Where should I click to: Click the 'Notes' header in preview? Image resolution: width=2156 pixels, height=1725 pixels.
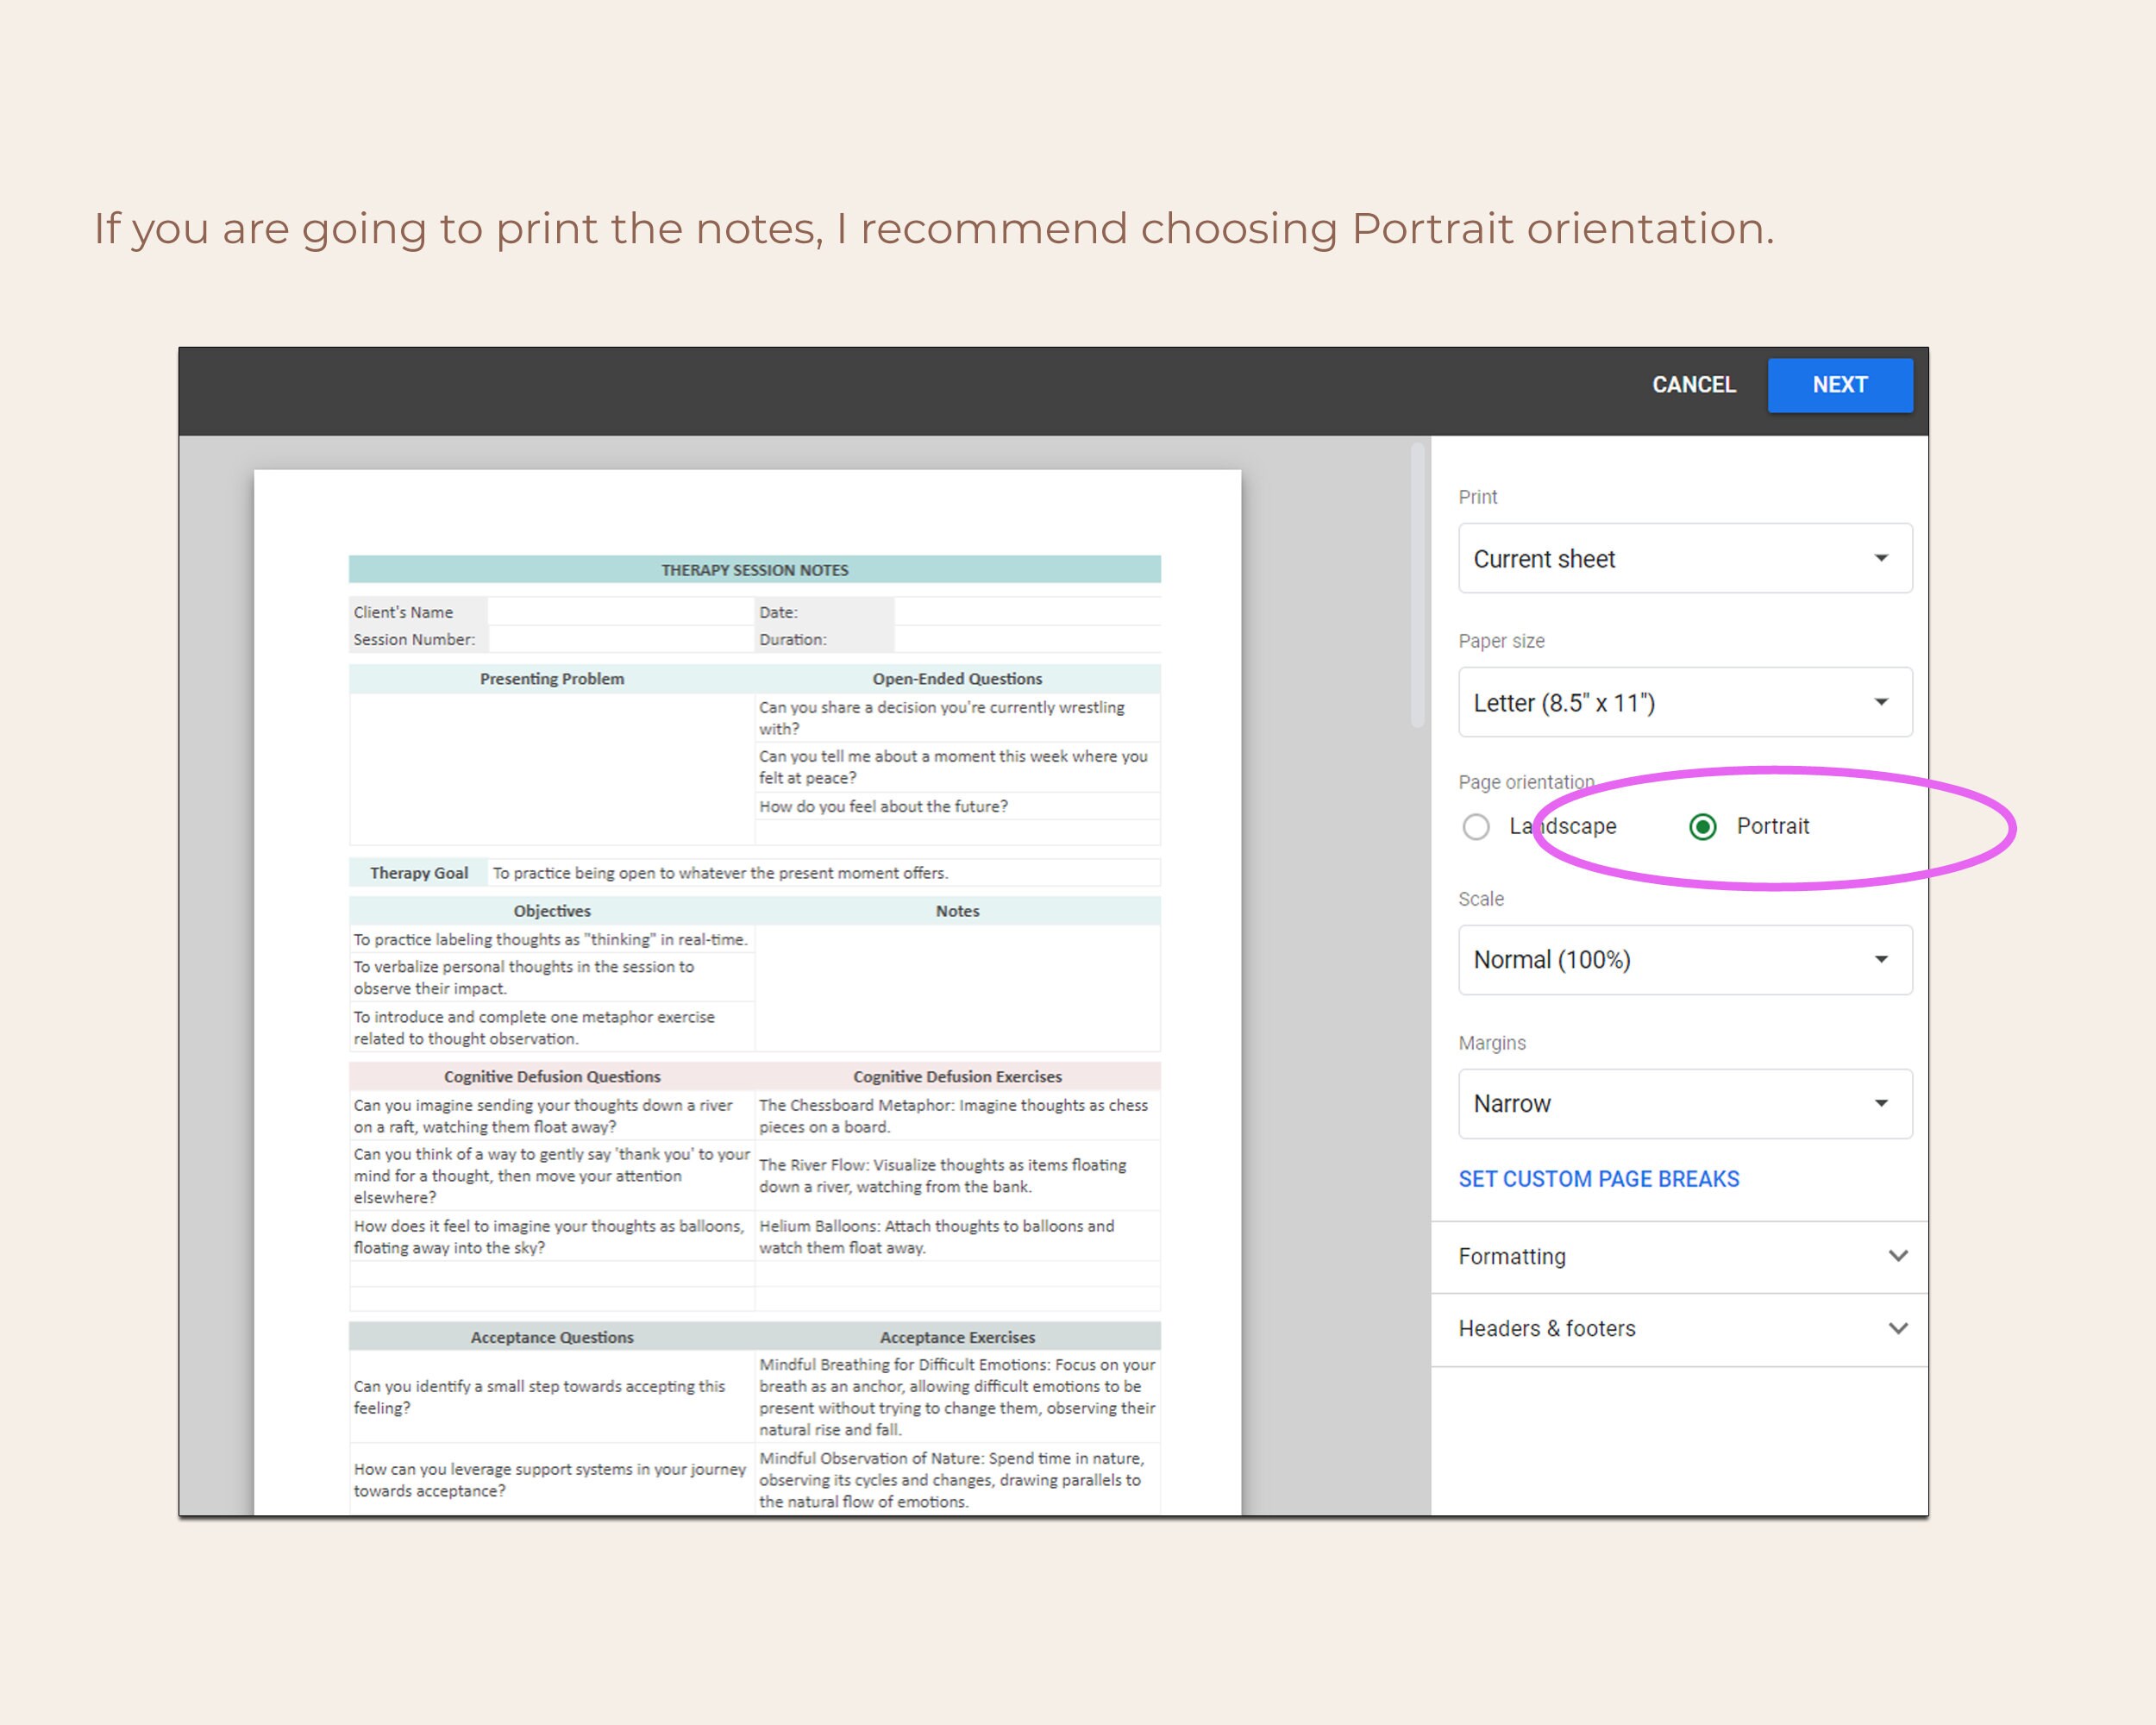[x=957, y=911]
